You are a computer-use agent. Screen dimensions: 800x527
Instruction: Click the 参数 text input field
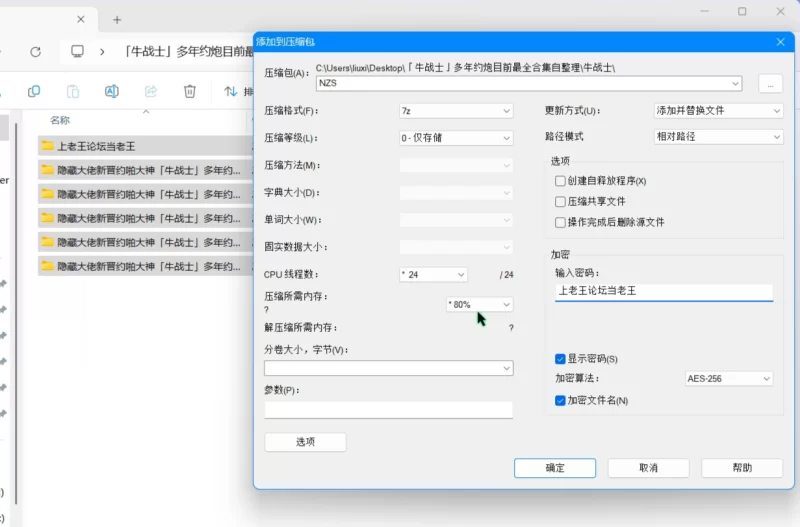click(x=388, y=410)
